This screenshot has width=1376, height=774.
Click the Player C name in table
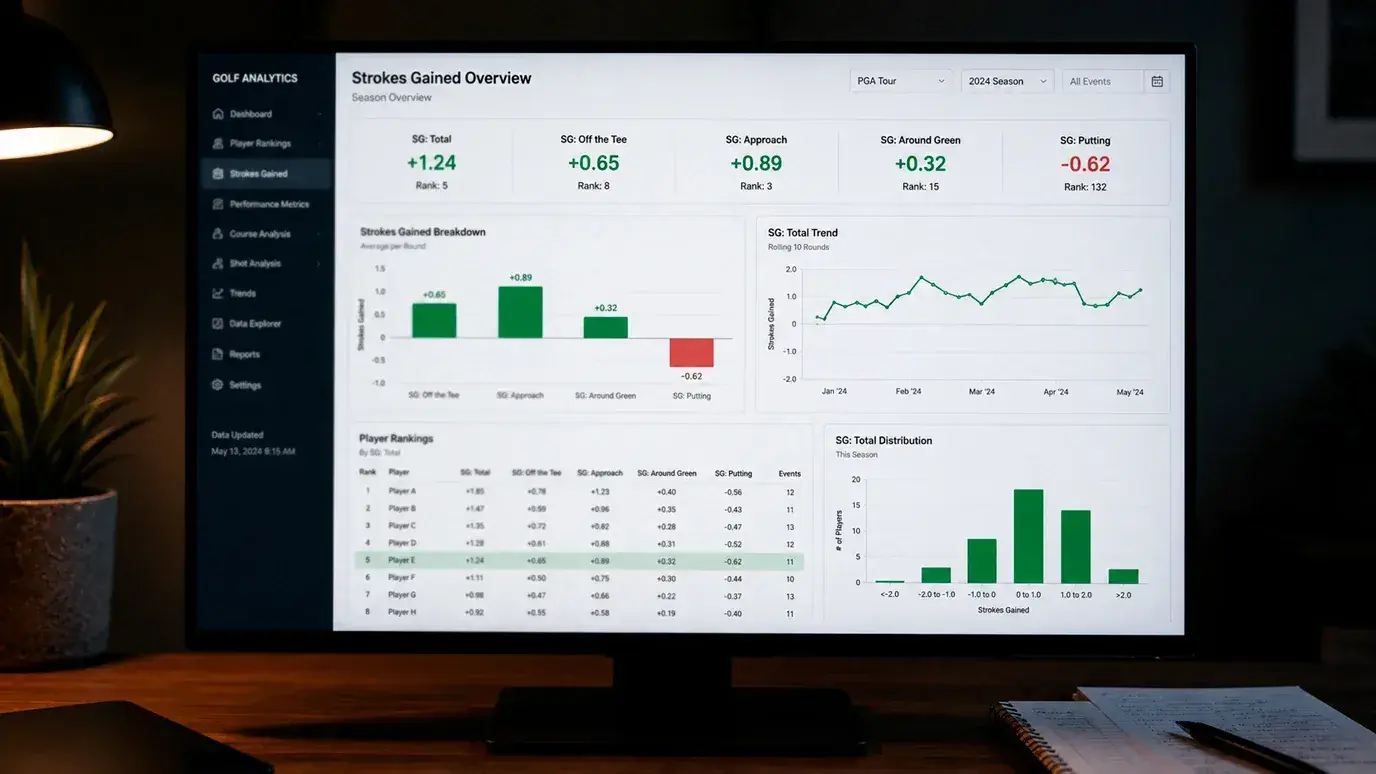402,526
